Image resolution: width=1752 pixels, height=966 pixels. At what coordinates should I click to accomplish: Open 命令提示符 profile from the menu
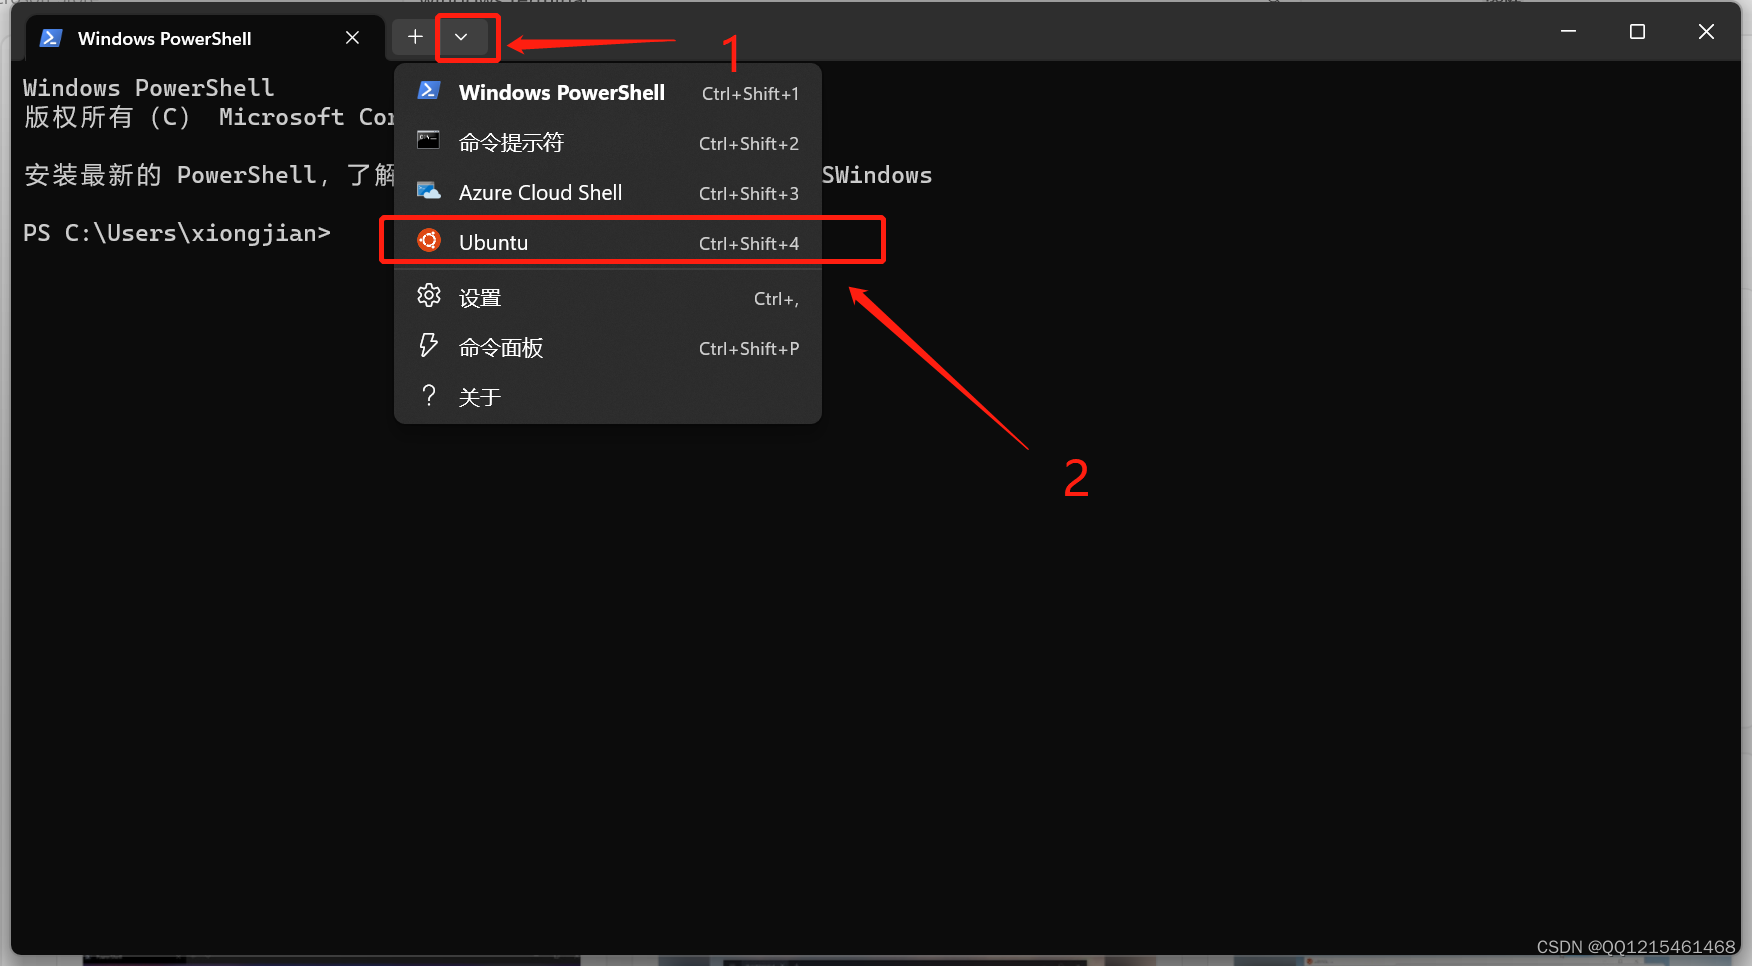click(608, 143)
